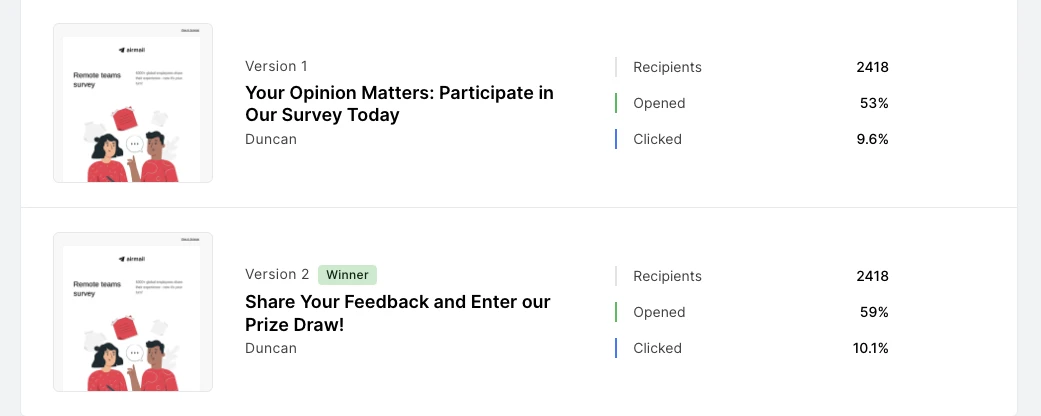
Task: Click the Version 2 label
Action: (277, 274)
